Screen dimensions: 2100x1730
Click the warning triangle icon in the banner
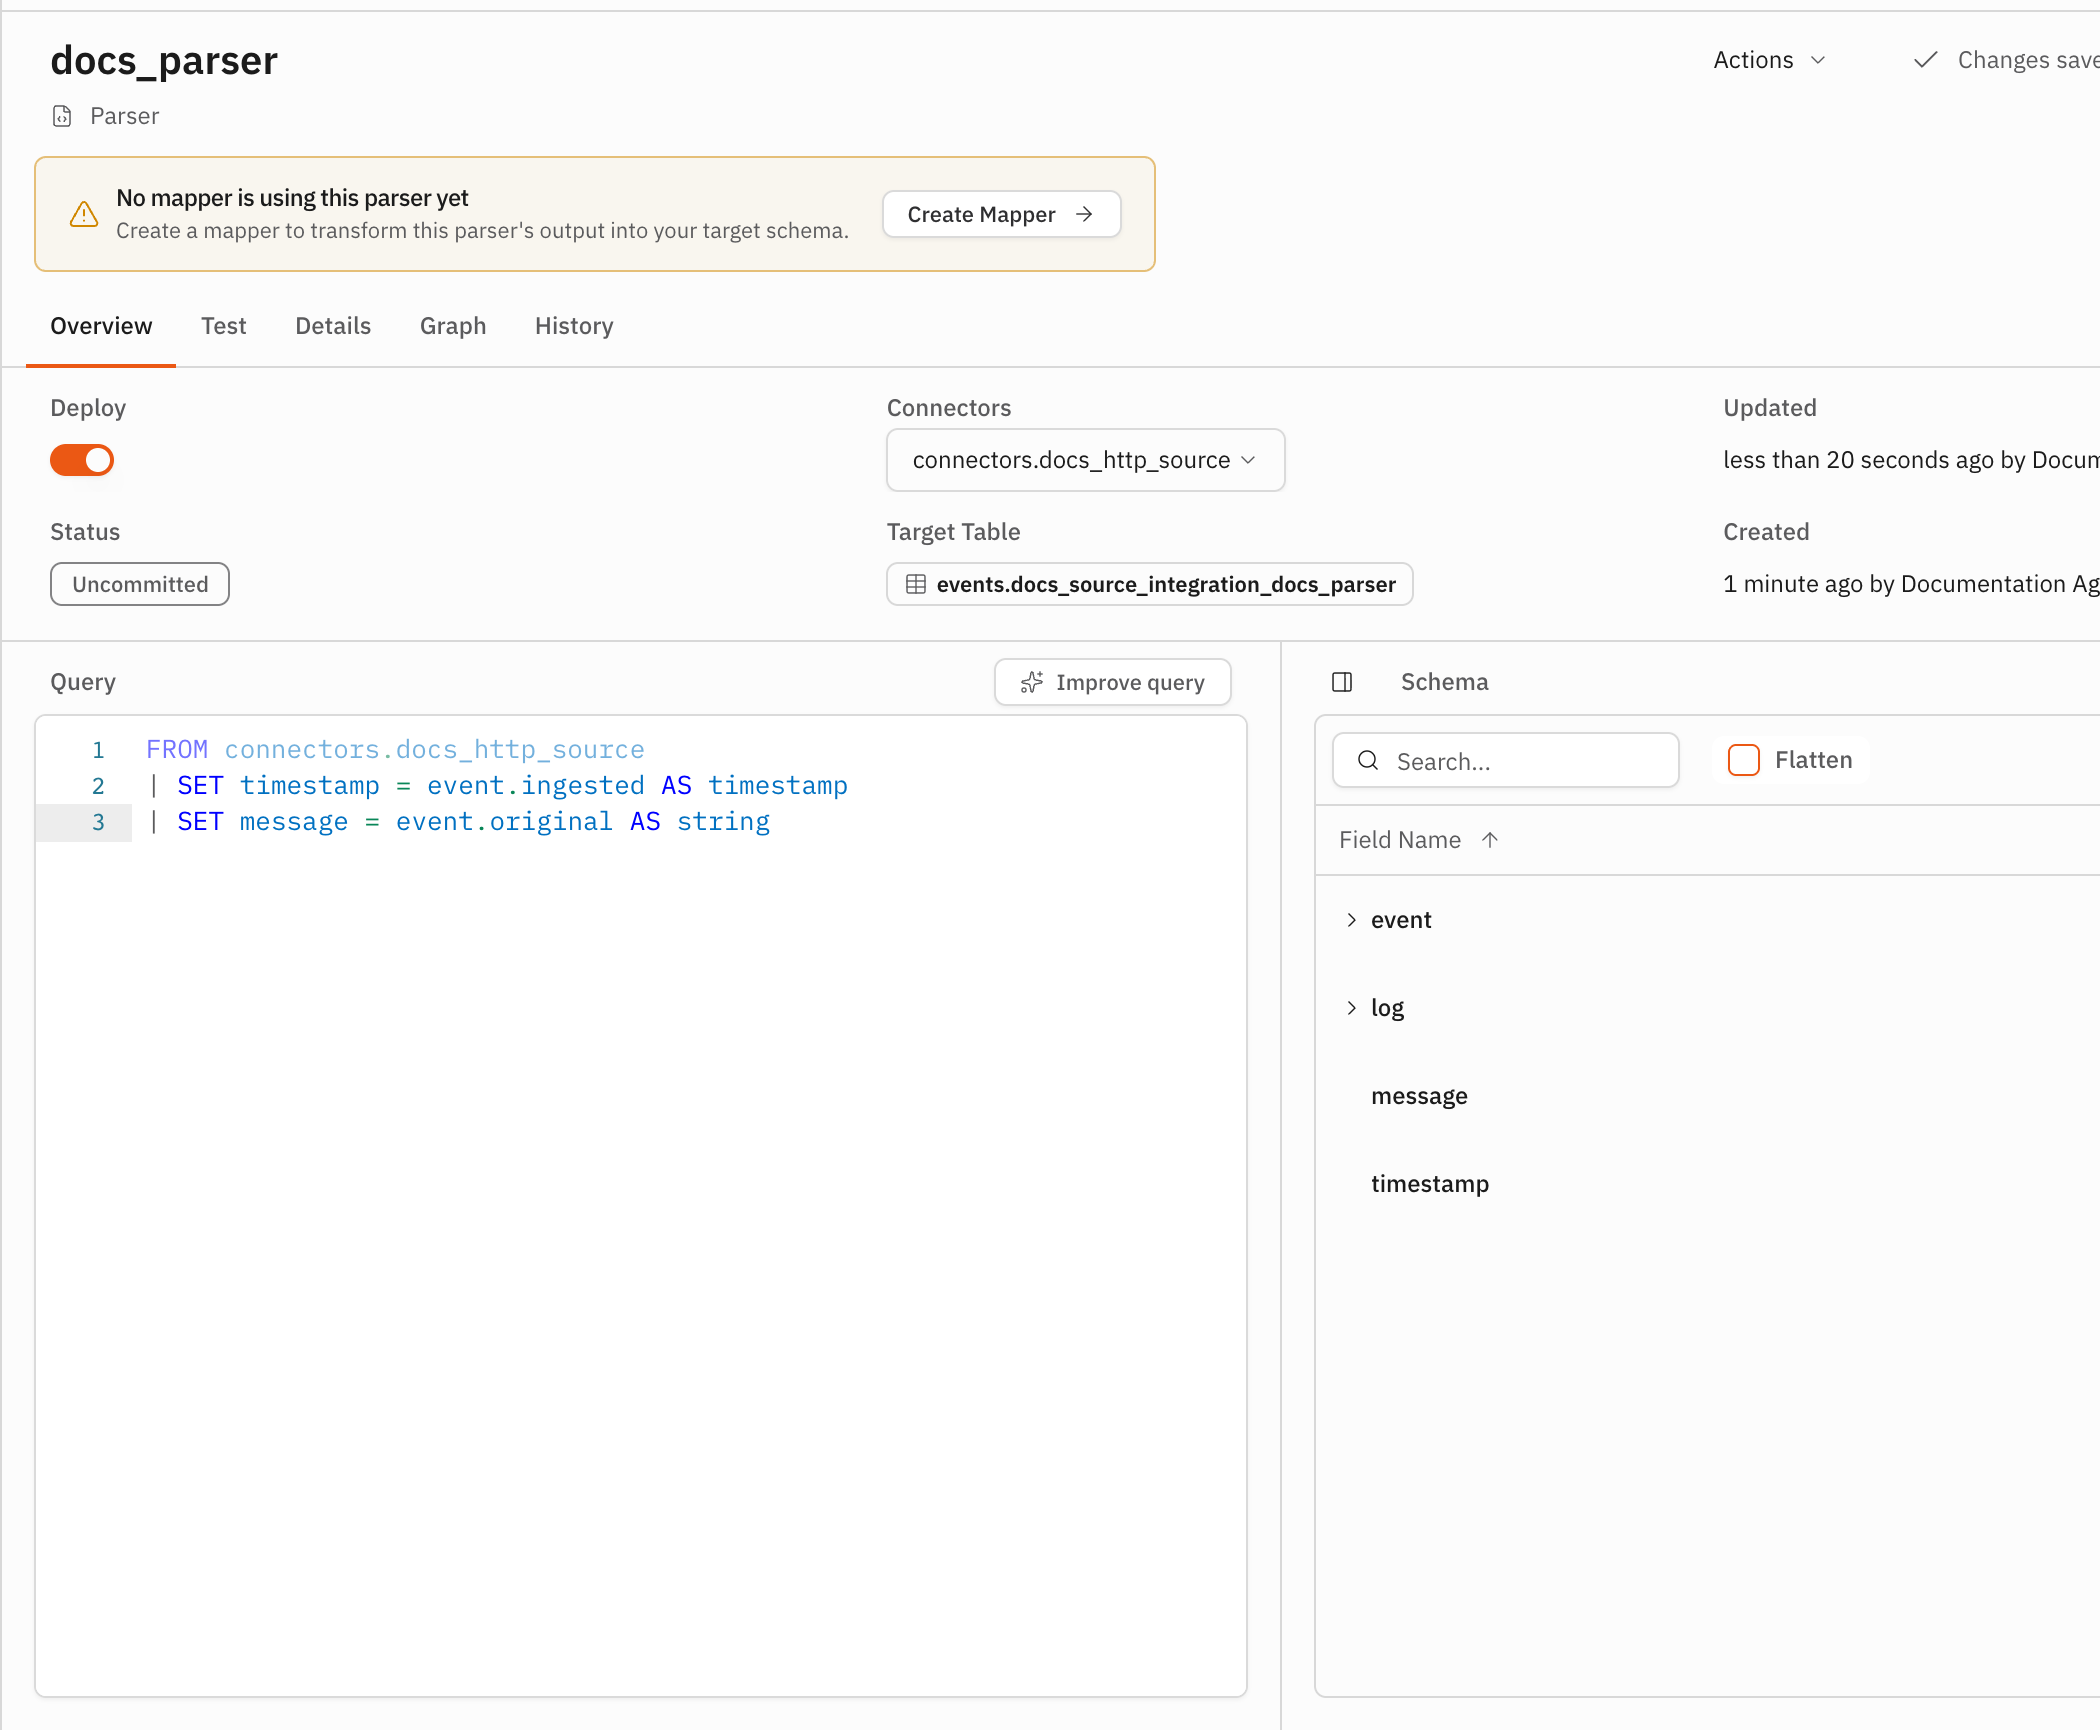click(x=84, y=214)
